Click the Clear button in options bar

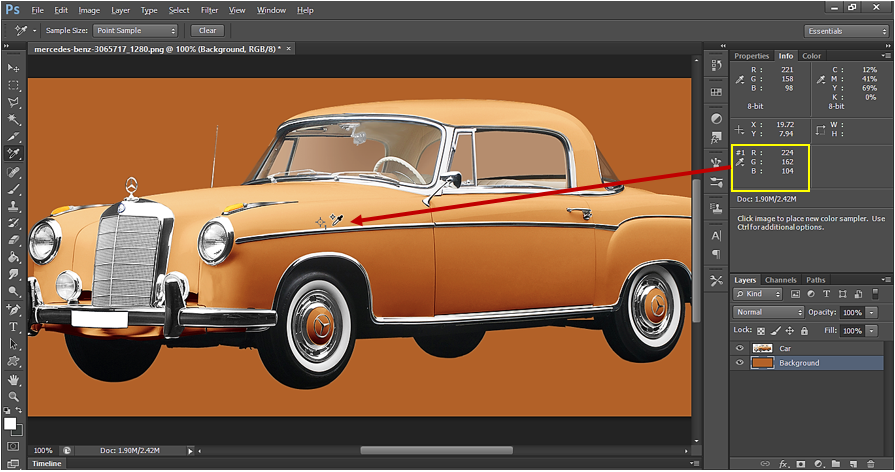click(208, 31)
